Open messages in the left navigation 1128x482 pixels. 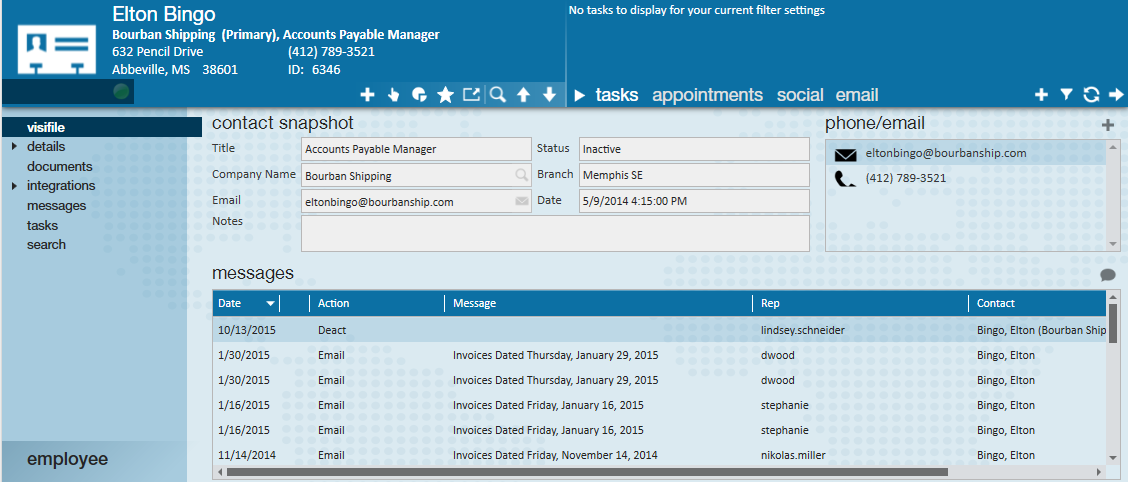[56, 206]
